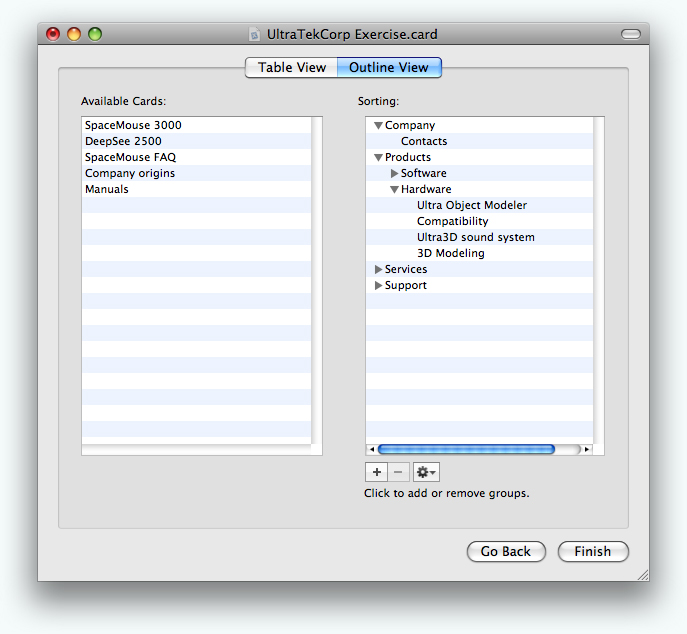687x634 pixels.
Task: Click the horizontal scrollbar right arrow
Action: [587, 450]
